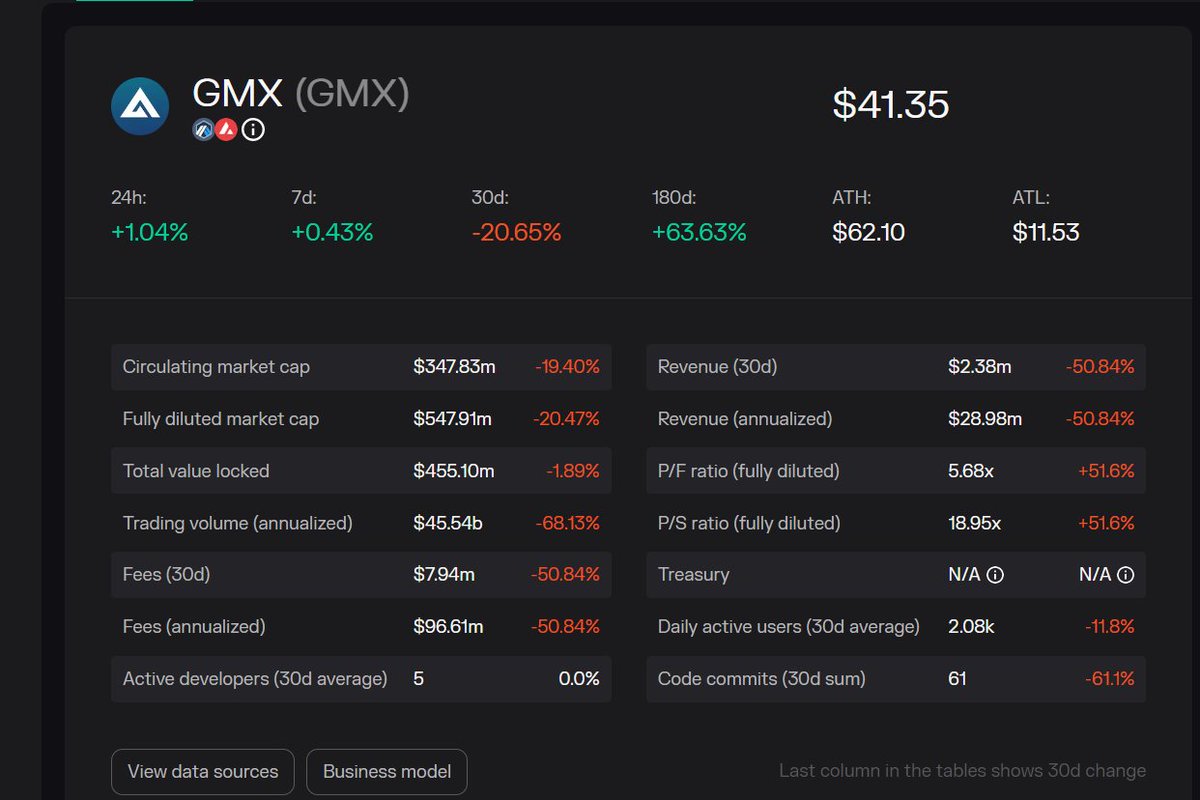Click the 24h change +1.04%
The width and height of the screenshot is (1200, 800).
tap(150, 233)
